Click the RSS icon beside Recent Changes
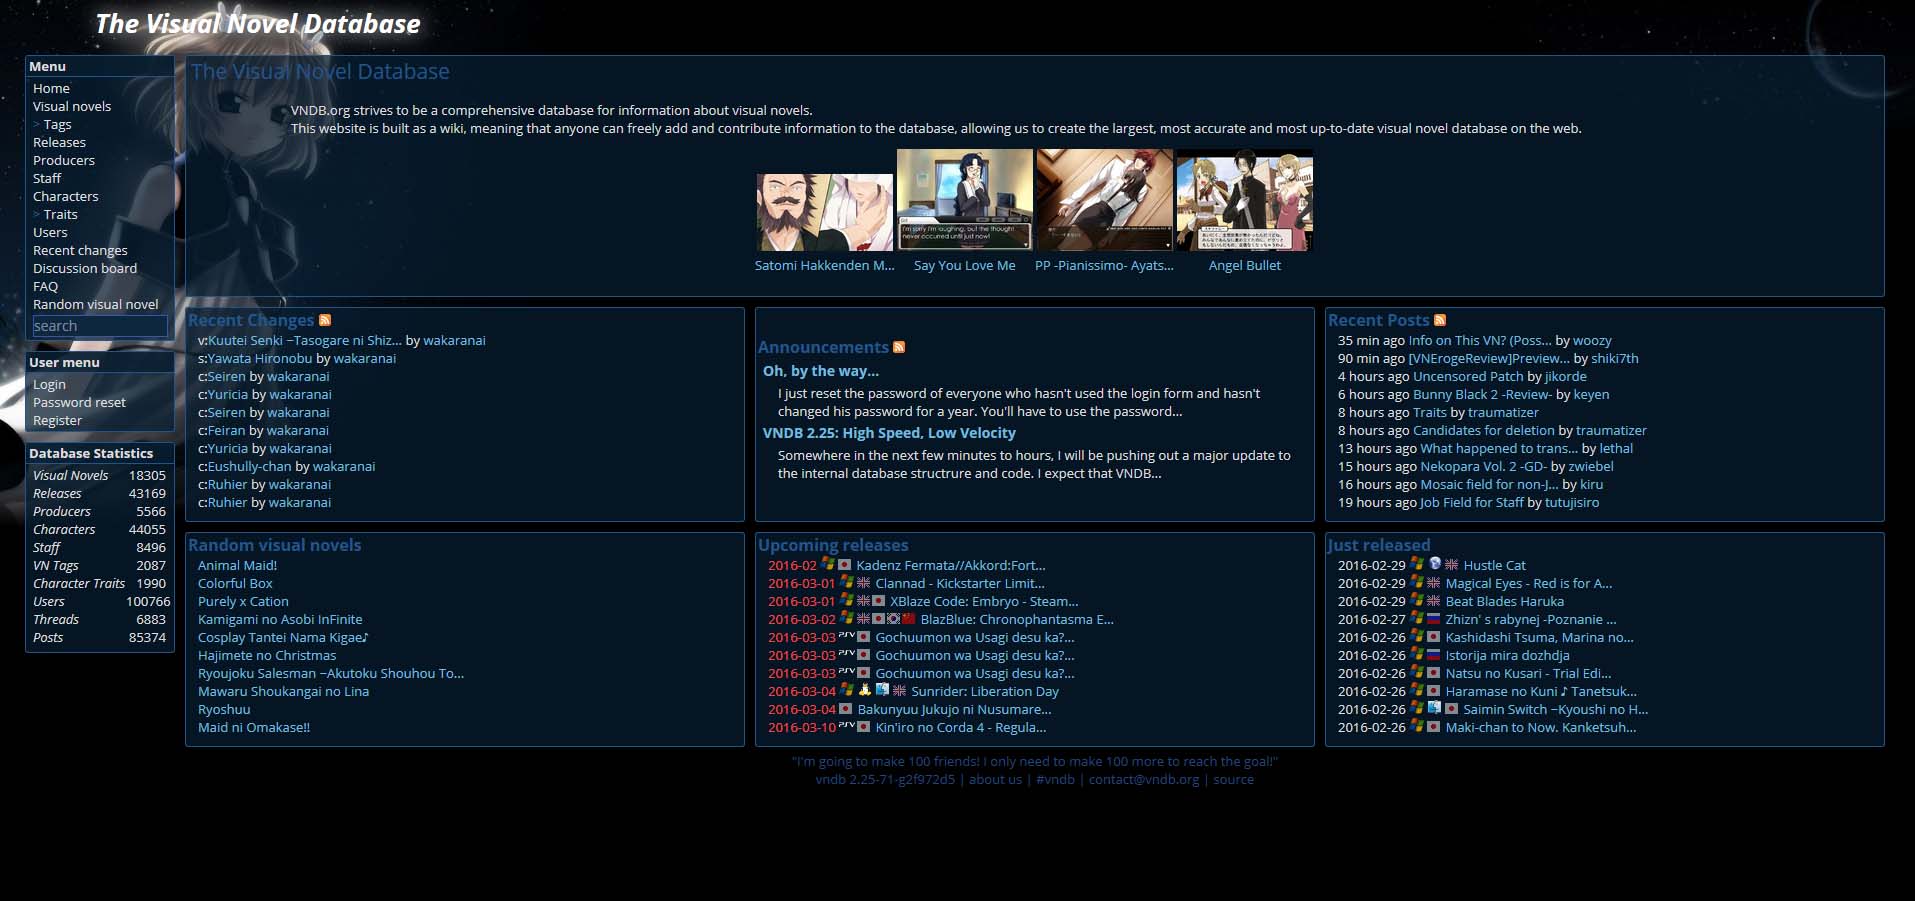The image size is (1915, 901). [324, 320]
